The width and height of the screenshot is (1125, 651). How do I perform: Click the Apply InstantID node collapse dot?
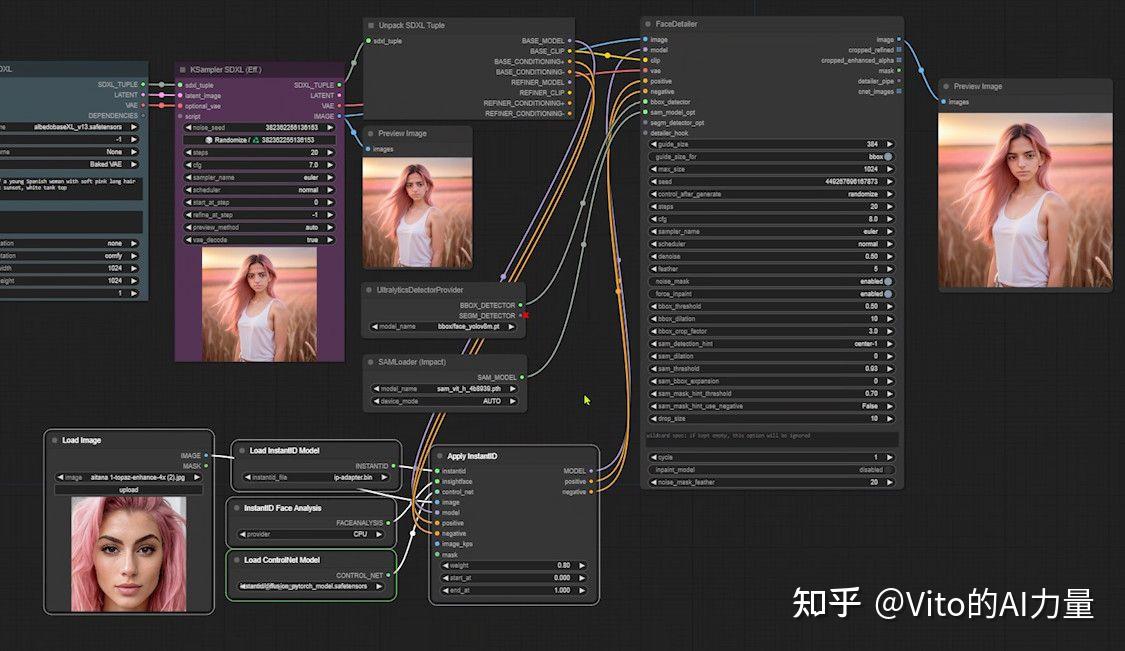pyautogui.click(x=439, y=456)
